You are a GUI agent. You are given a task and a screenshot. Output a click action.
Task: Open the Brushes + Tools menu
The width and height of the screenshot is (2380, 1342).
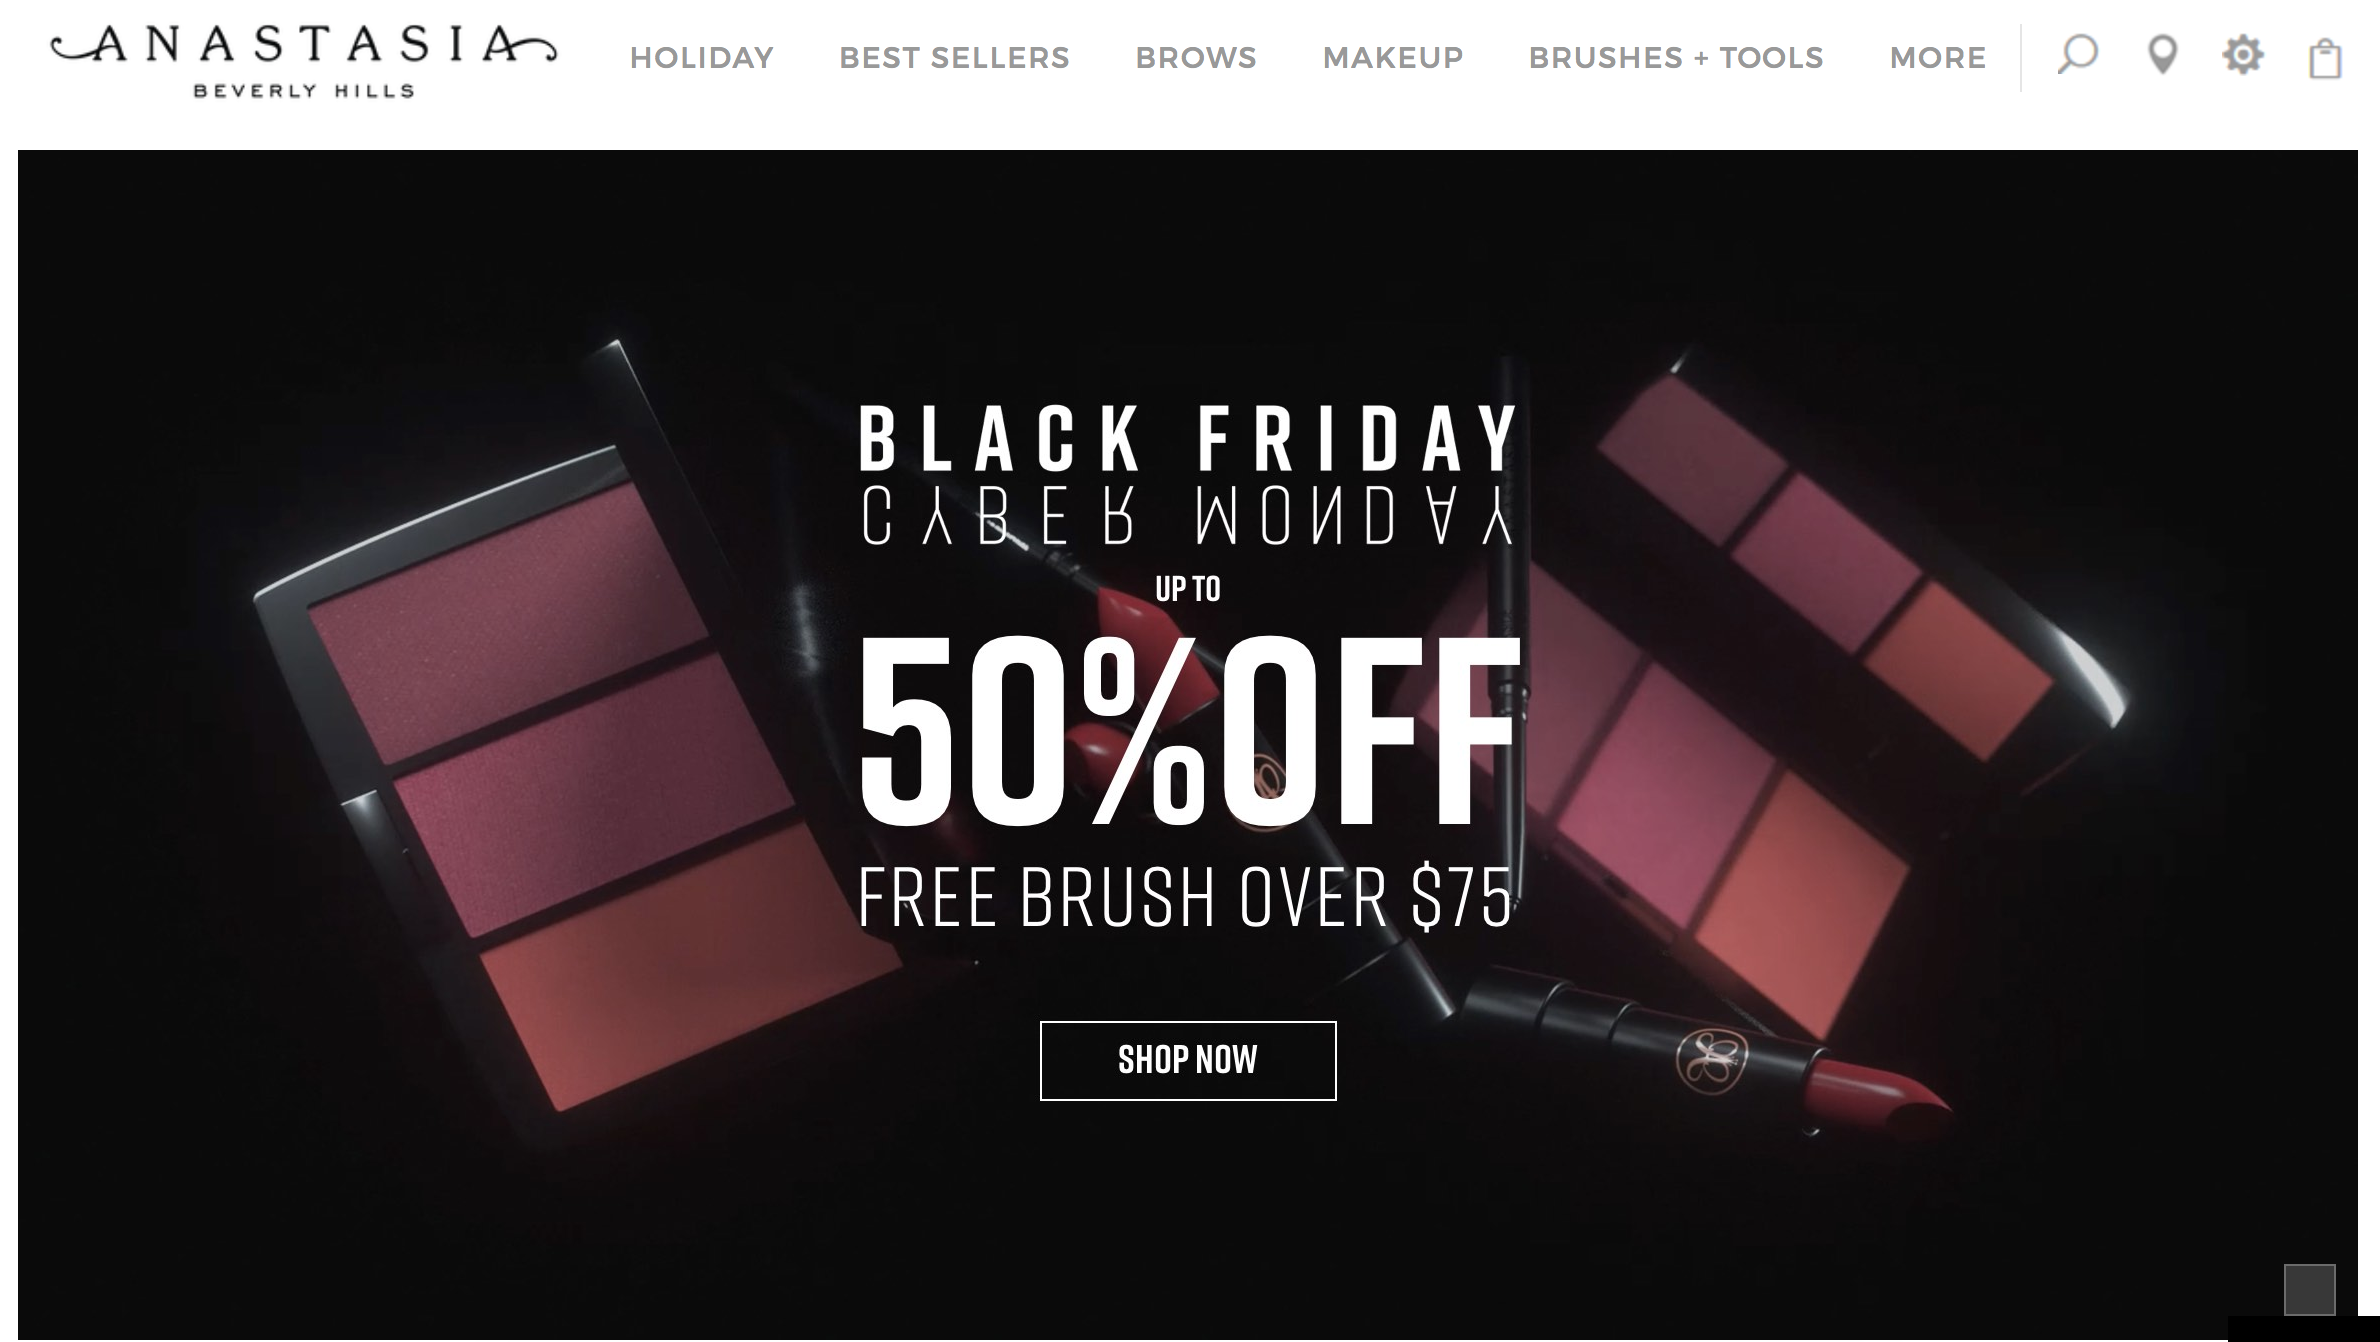point(1676,58)
